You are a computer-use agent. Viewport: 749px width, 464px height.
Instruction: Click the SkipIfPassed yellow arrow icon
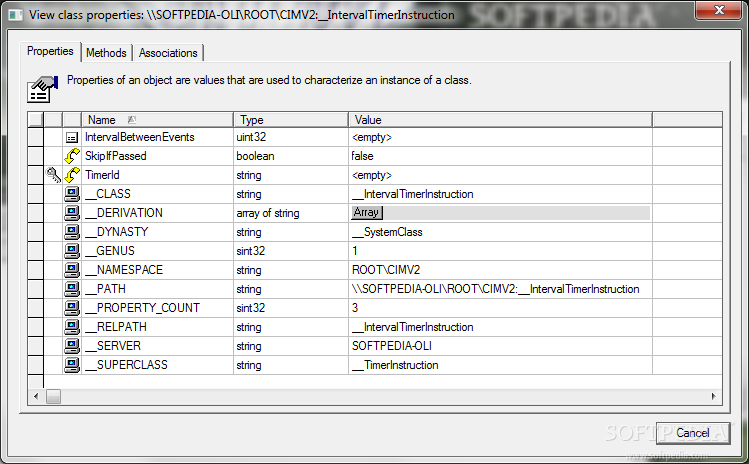tap(72, 156)
